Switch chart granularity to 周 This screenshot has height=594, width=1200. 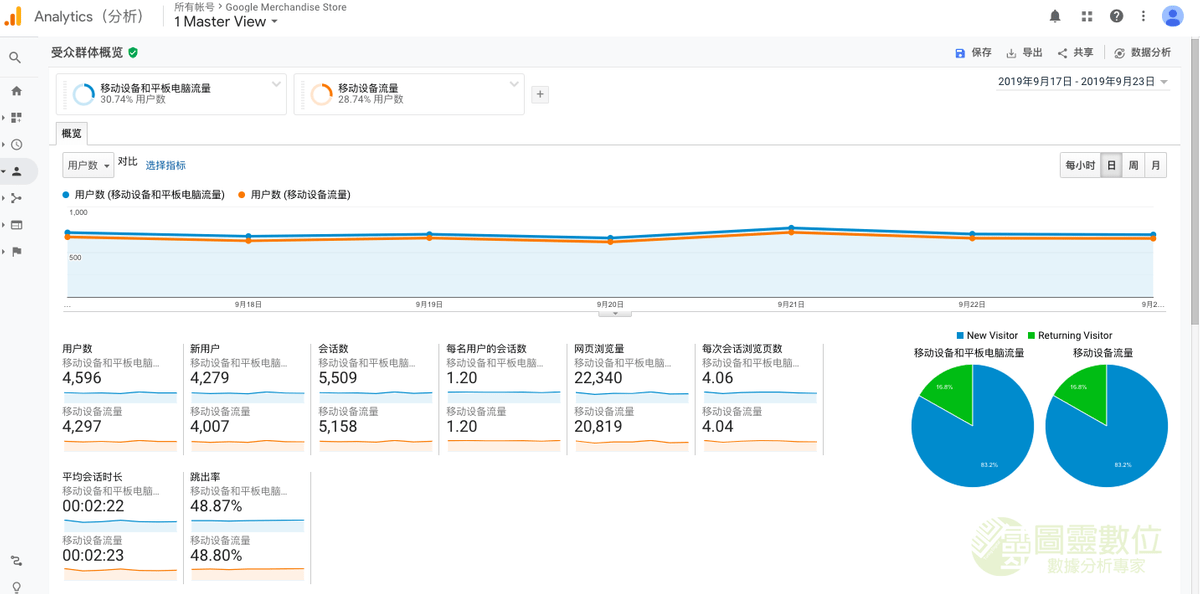pos(1133,166)
